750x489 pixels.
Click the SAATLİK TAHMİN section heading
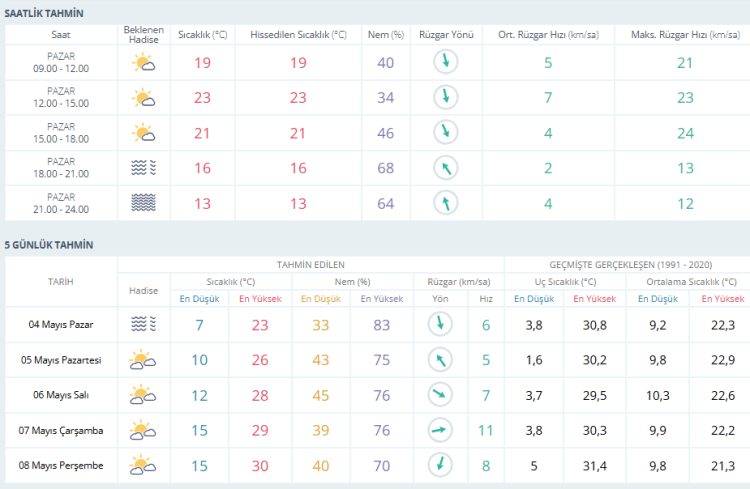[44, 13]
